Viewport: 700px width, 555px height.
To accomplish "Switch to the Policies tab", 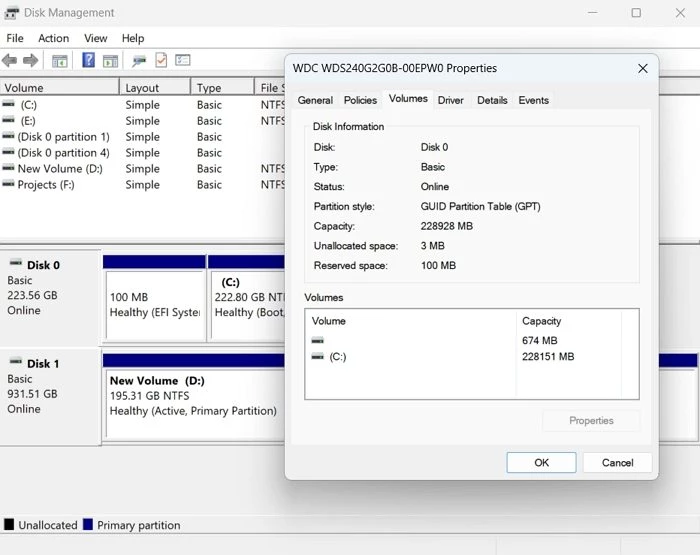I will pos(360,100).
